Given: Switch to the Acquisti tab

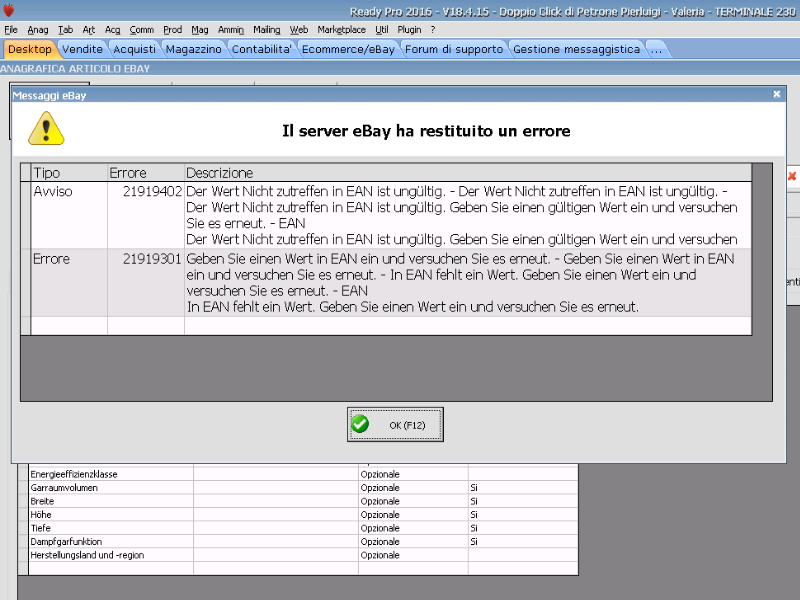Looking at the screenshot, I should [x=134, y=49].
